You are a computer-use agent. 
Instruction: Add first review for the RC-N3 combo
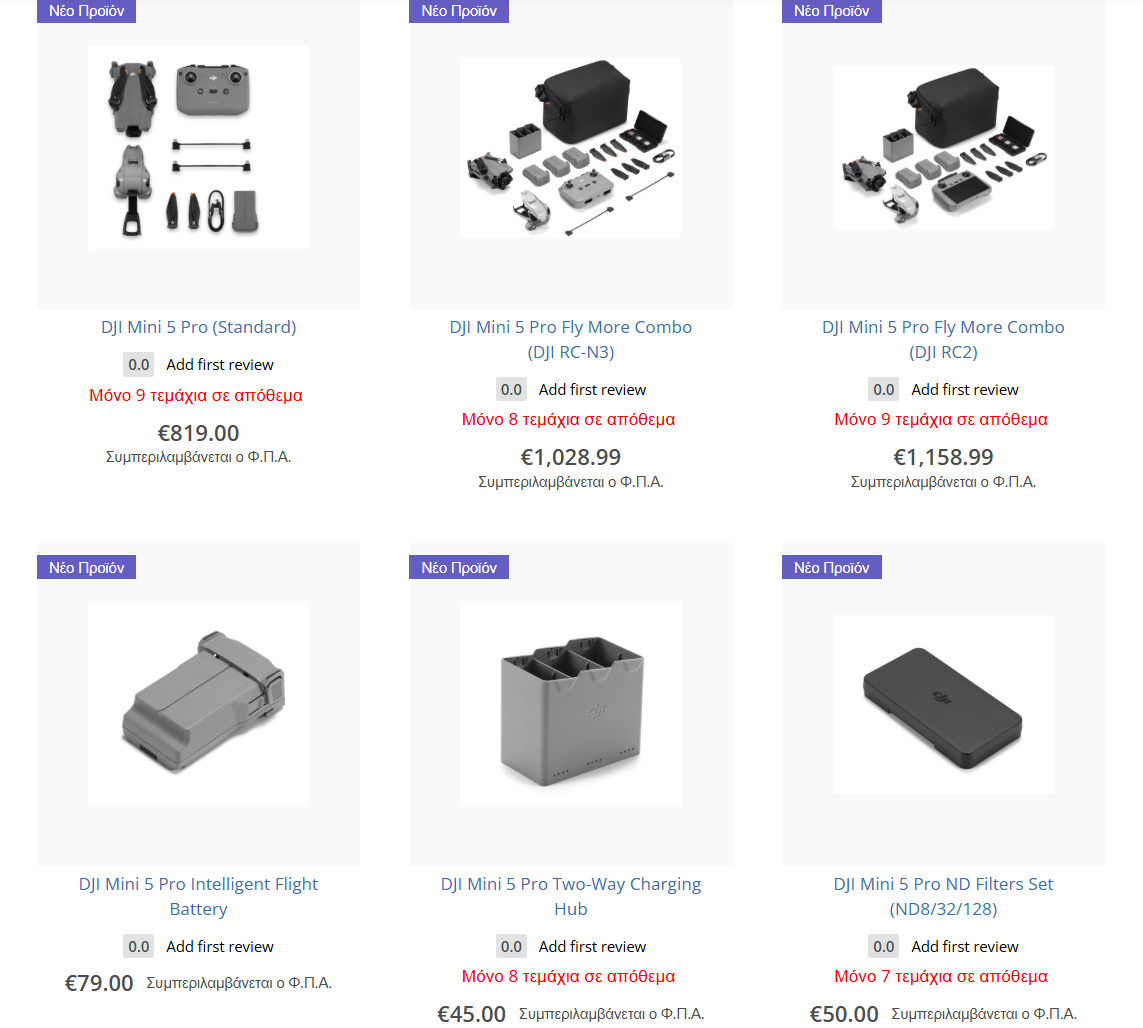pyautogui.click(x=593, y=389)
